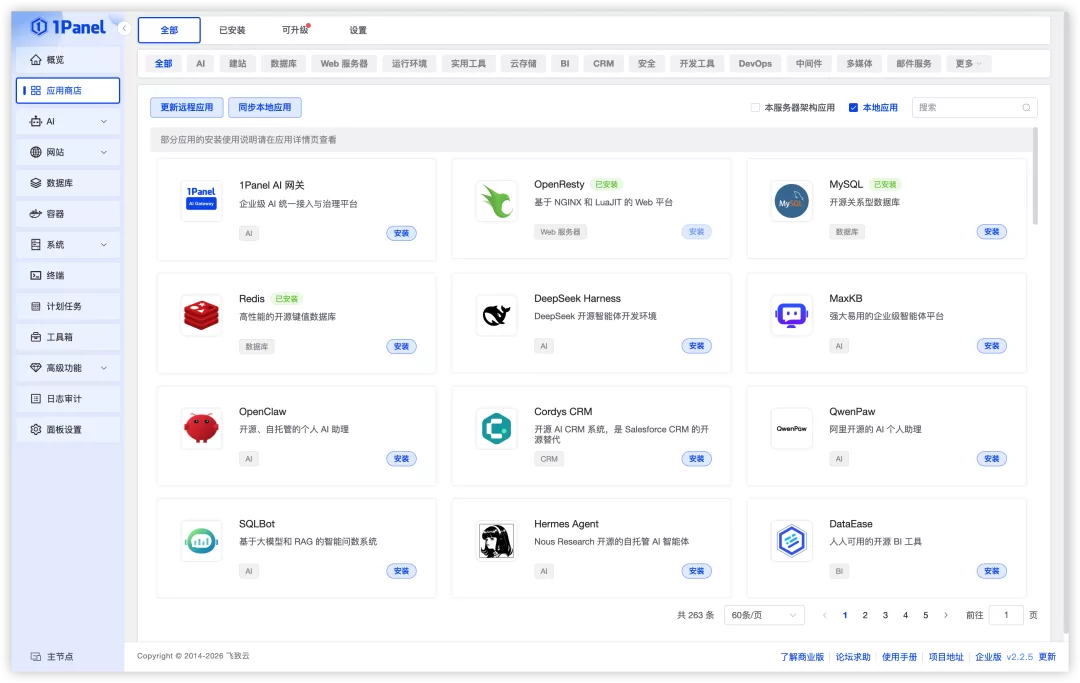Screen dimensions: 1080x683
Task: Click the DeepSeek Harness whale icon
Action: (497, 315)
